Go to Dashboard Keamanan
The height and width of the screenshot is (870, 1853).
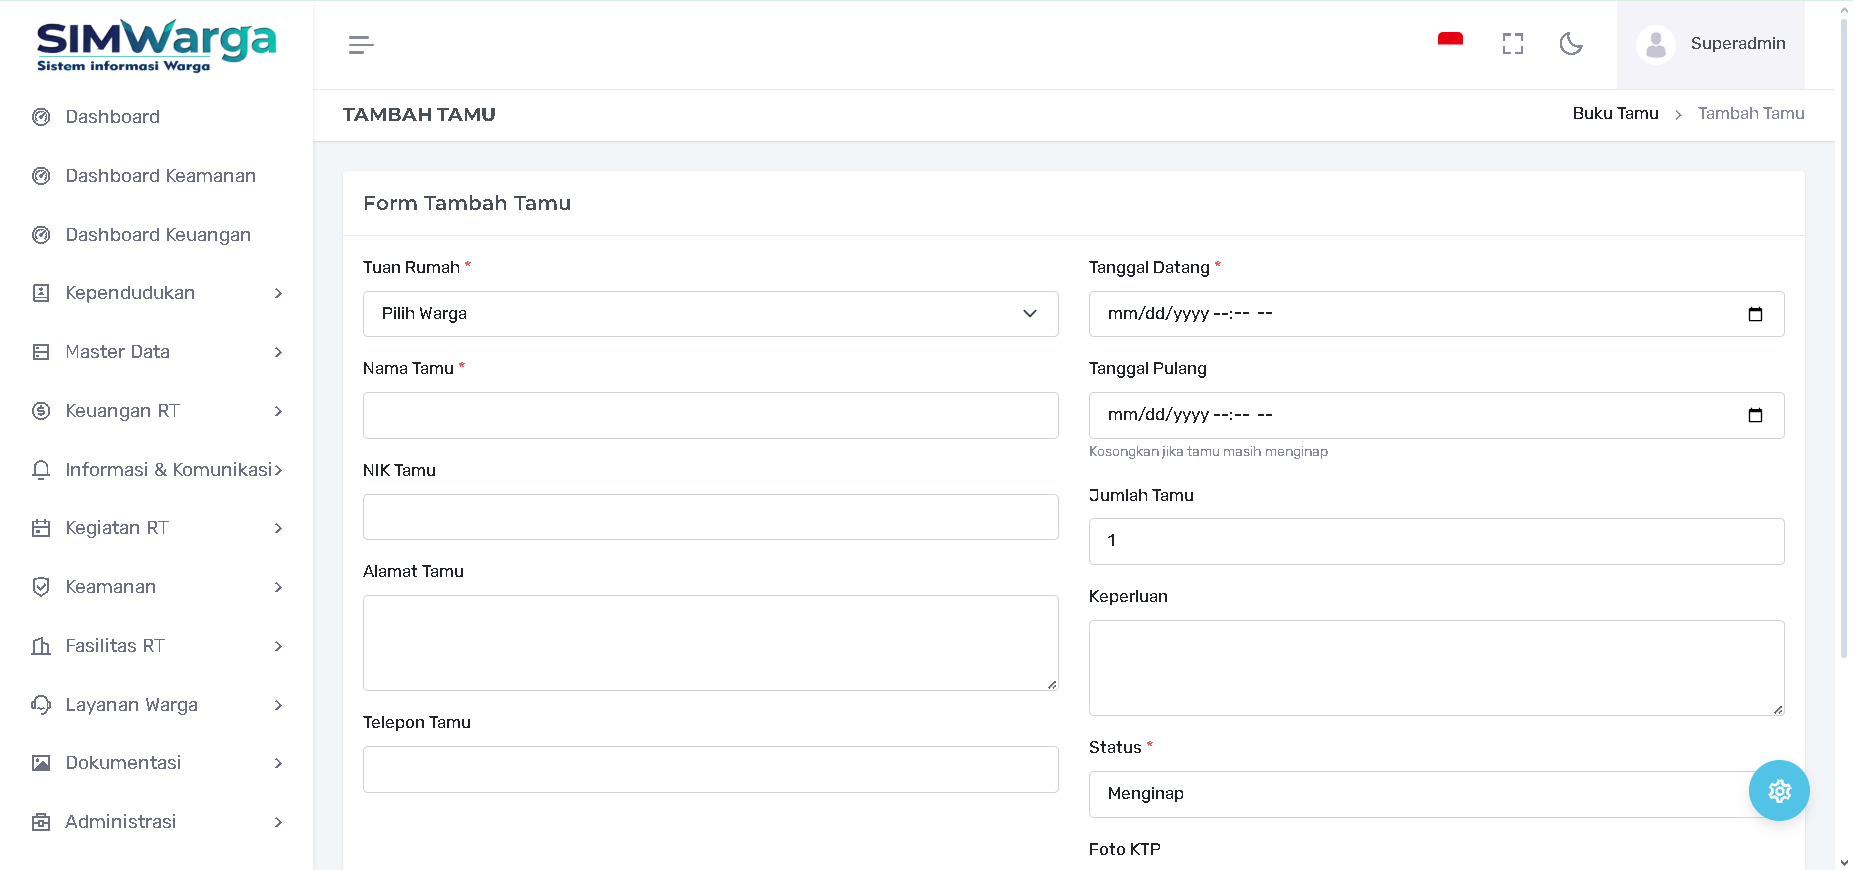(x=160, y=176)
